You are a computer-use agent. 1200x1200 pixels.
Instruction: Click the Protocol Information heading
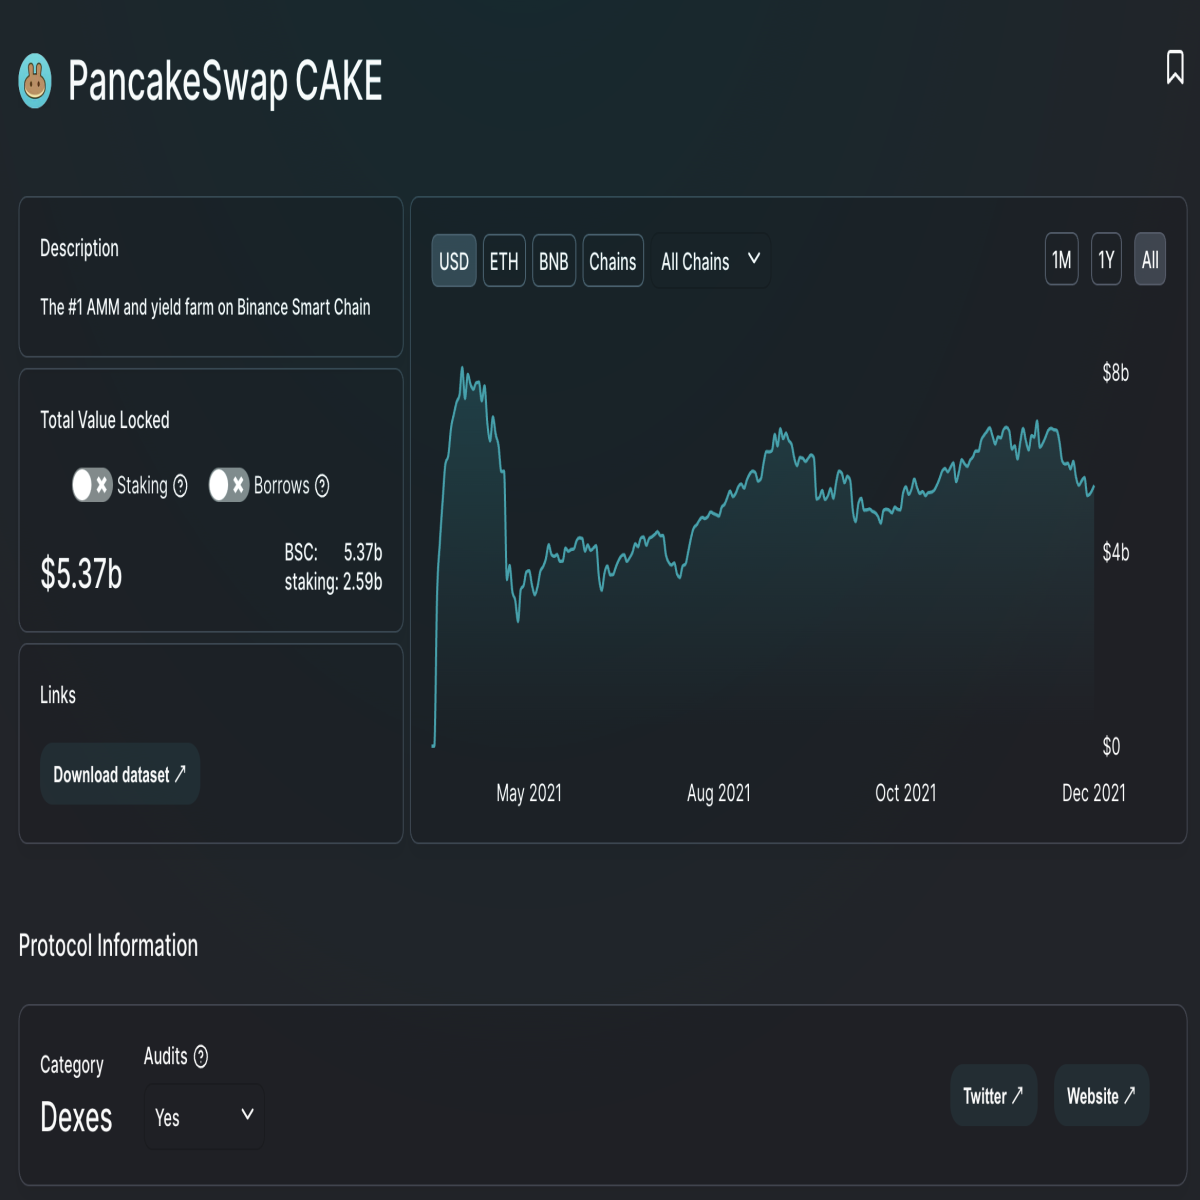pyautogui.click(x=108, y=946)
